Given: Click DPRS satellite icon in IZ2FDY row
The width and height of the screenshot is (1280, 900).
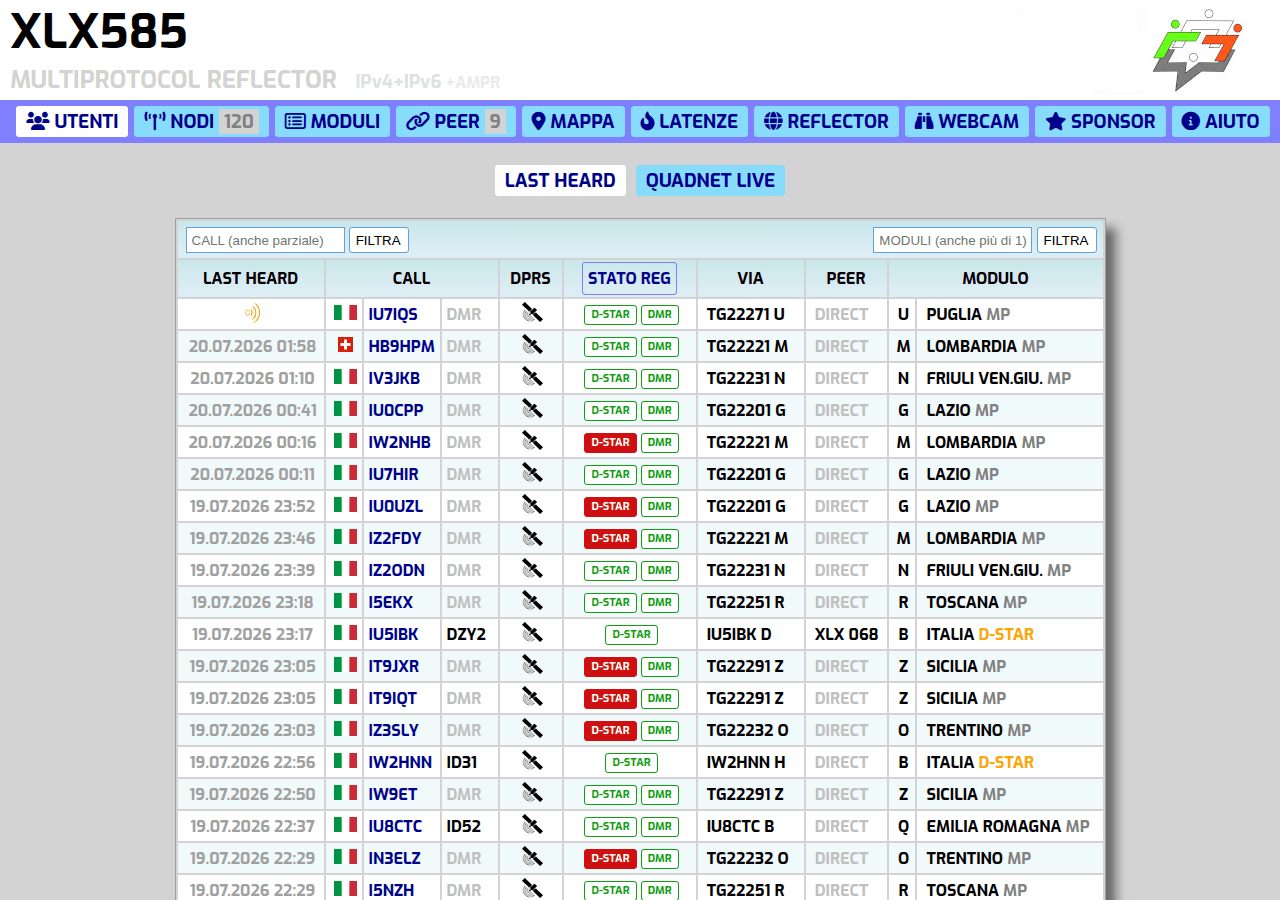Looking at the screenshot, I should click(532, 537).
